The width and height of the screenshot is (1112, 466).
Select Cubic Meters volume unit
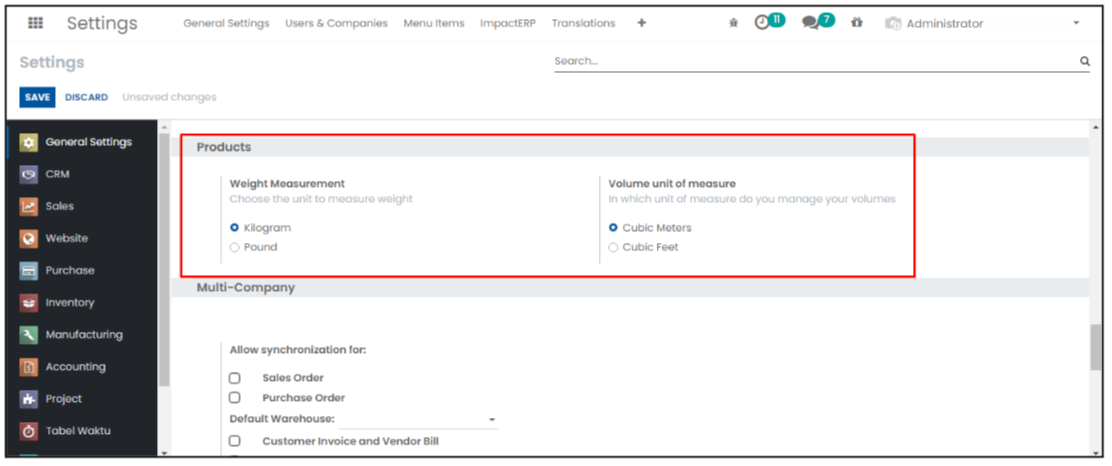click(613, 228)
